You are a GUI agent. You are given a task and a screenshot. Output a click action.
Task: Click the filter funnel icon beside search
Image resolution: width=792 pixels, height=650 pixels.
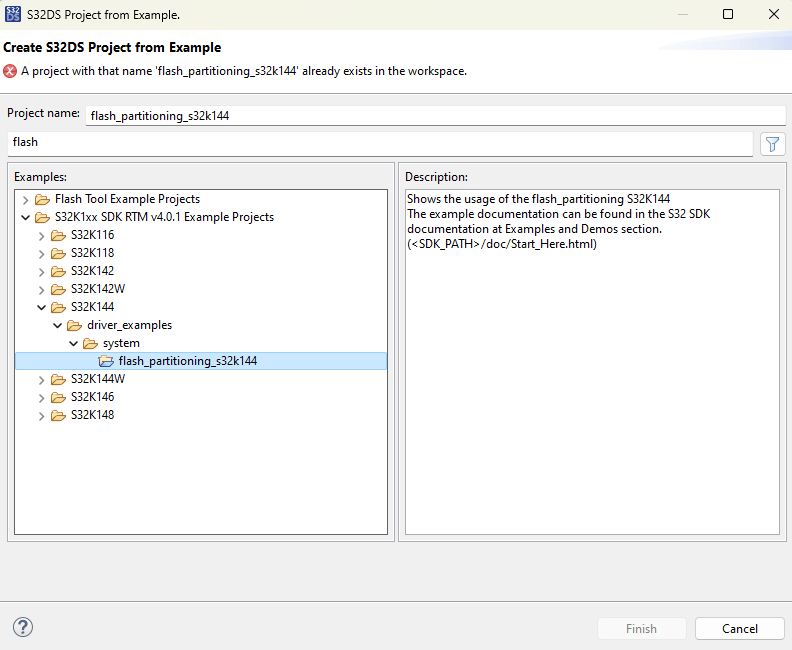click(x=772, y=144)
